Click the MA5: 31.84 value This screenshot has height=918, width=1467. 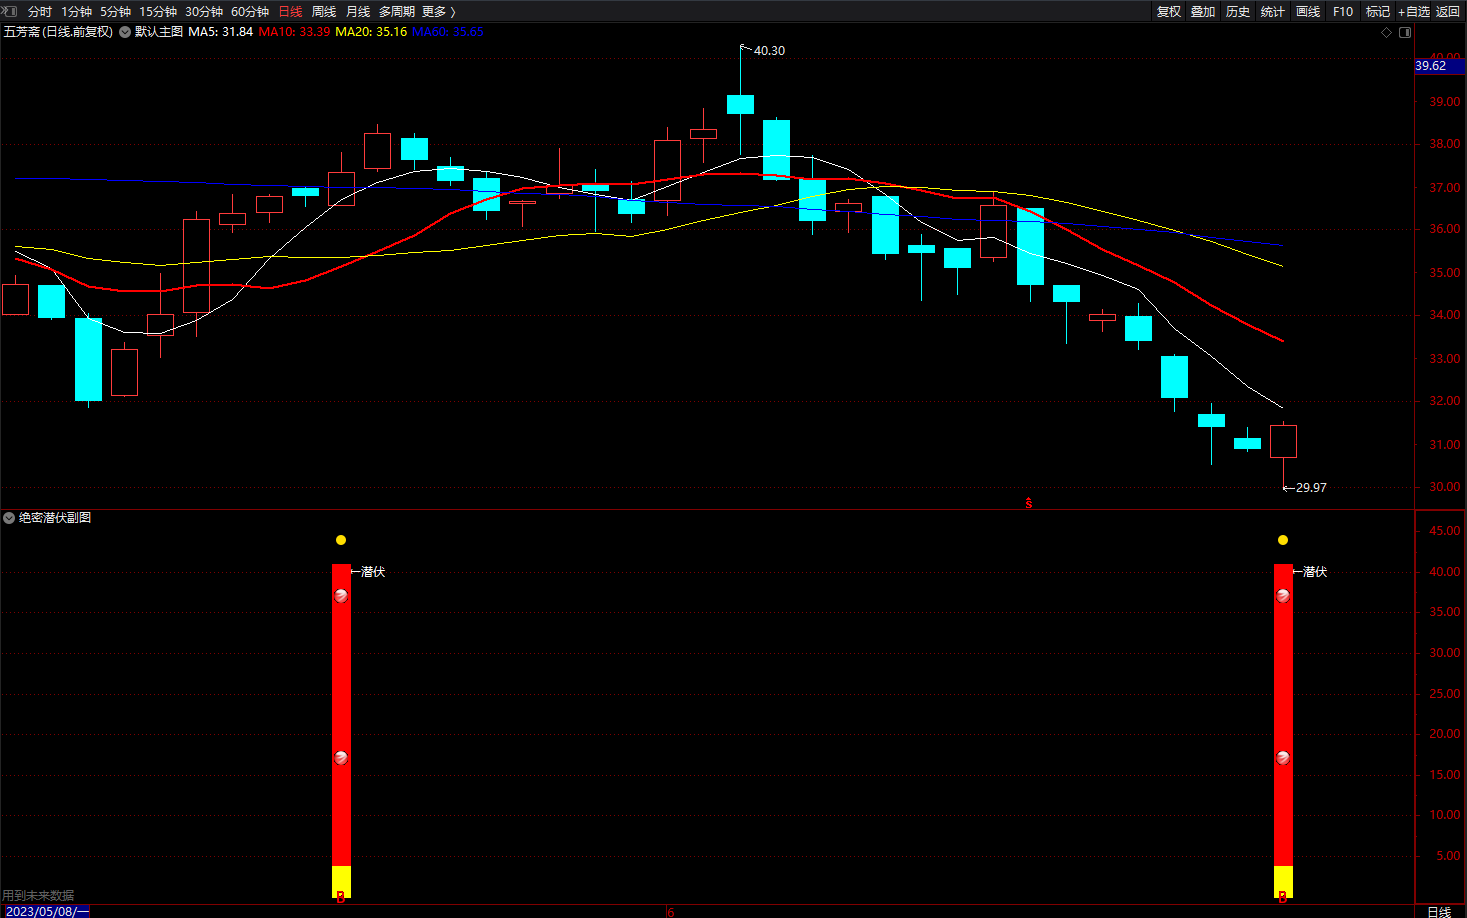coord(220,32)
